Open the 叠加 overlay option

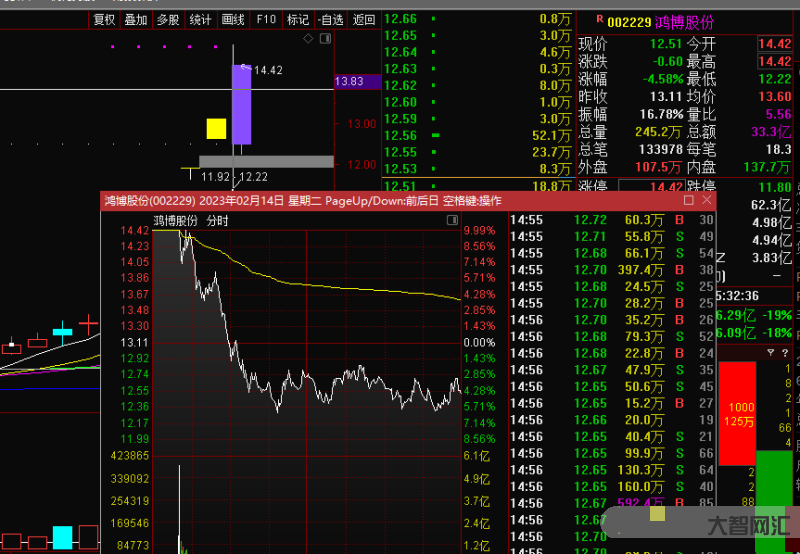click(135, 19)
